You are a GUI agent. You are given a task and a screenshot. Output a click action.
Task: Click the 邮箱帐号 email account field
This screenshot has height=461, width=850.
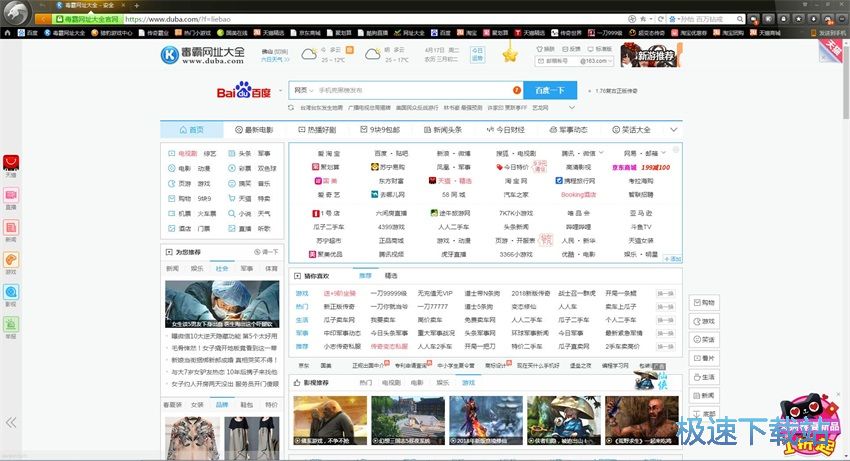(x=557, y=61)
